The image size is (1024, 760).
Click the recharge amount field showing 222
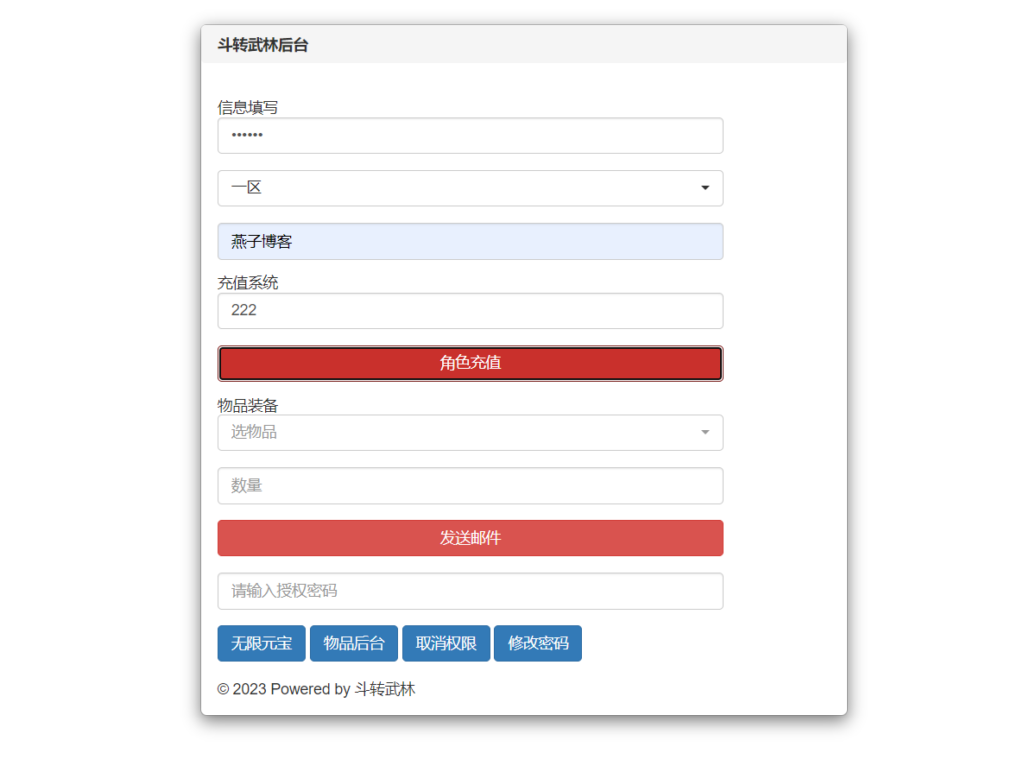click(x=470, y=311)
